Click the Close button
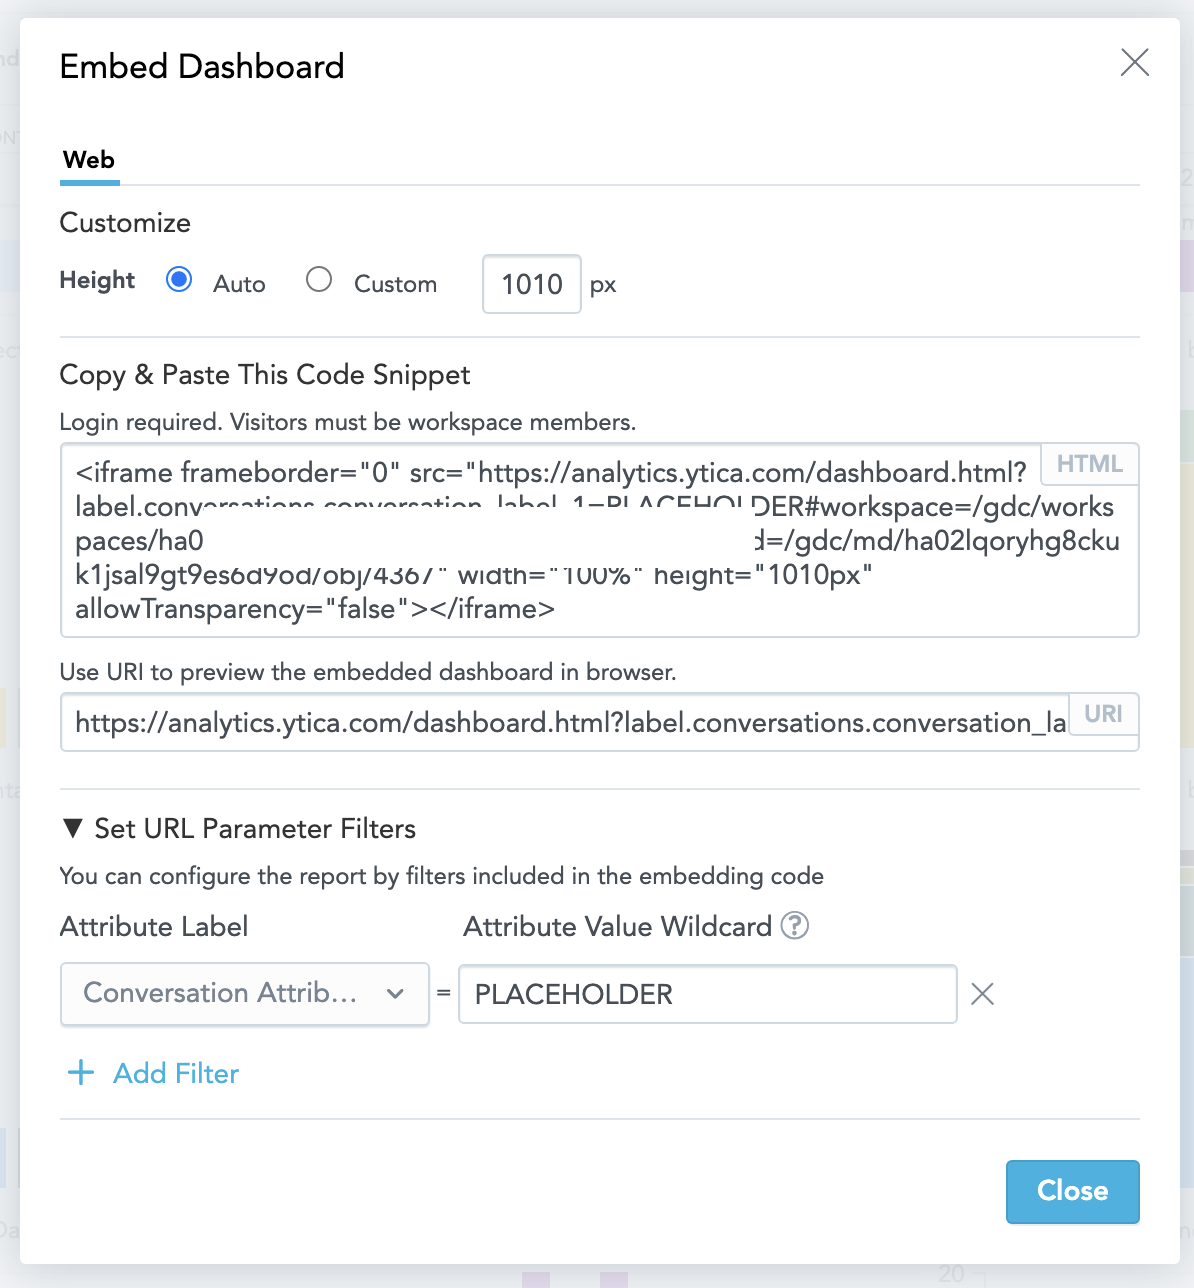The height and width of the screenshot is (1288, 1194). (1072, 1191)
